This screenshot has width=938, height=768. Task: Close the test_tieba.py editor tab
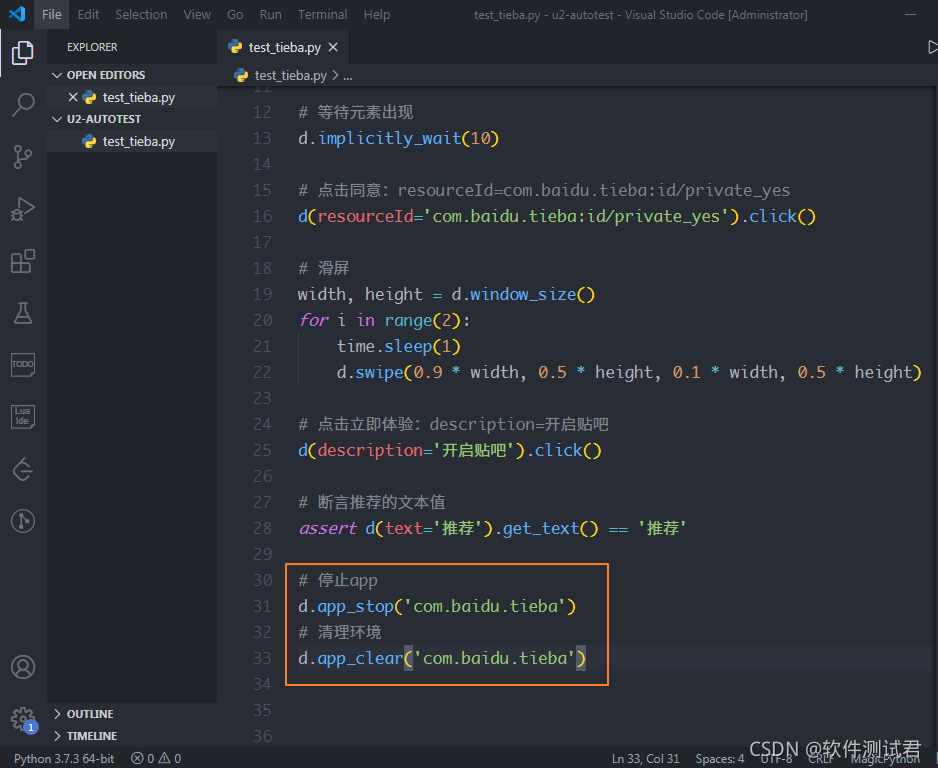coord(333,47)
